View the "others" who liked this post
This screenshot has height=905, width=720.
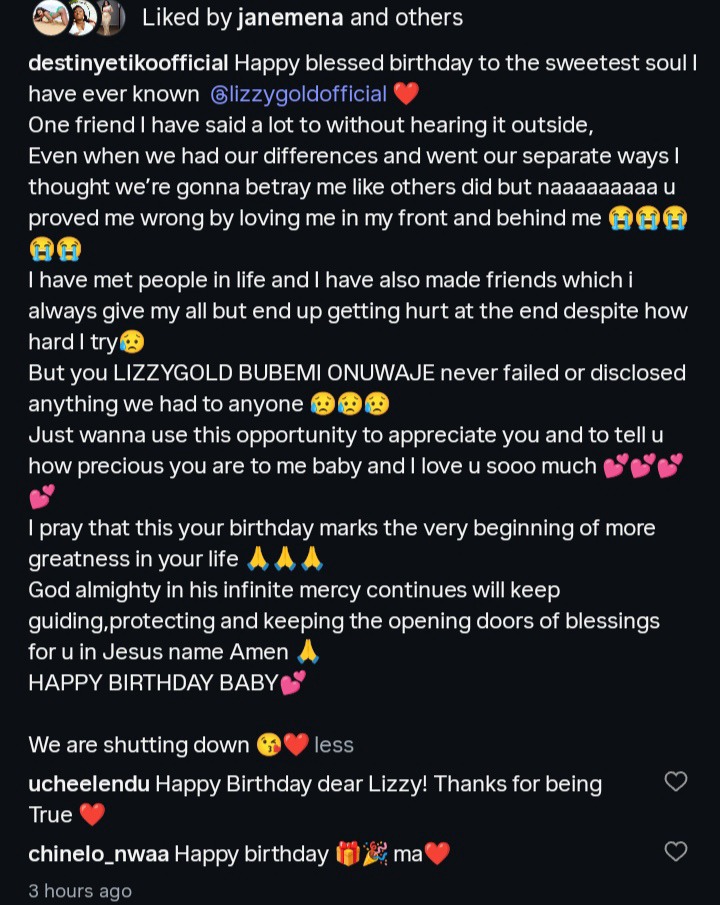pyautogui.click(x=432, y=17)
